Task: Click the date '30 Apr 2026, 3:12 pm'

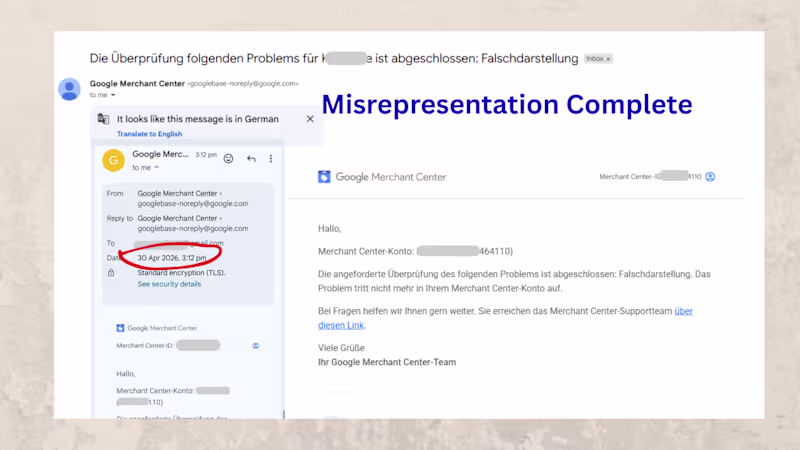Action: 172,258
